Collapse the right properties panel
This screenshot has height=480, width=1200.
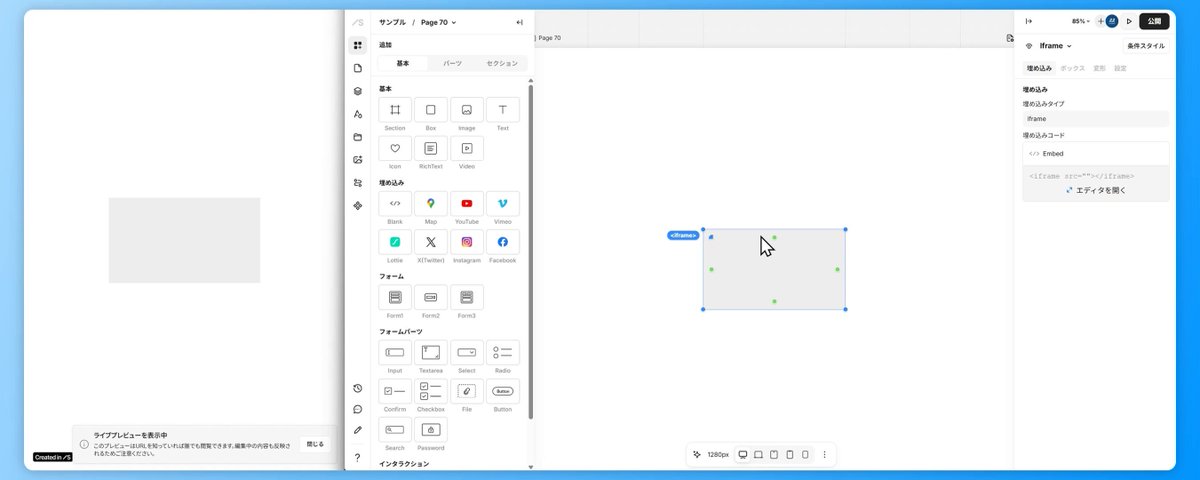(x=1029, y=21)
